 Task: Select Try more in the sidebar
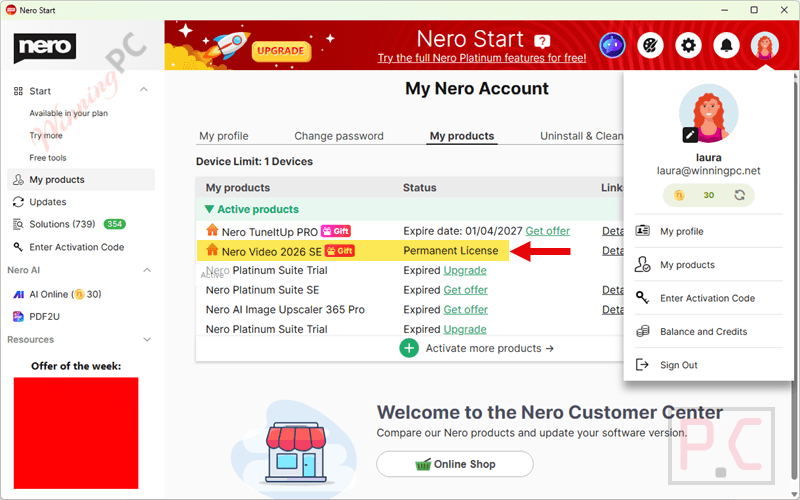46,136
